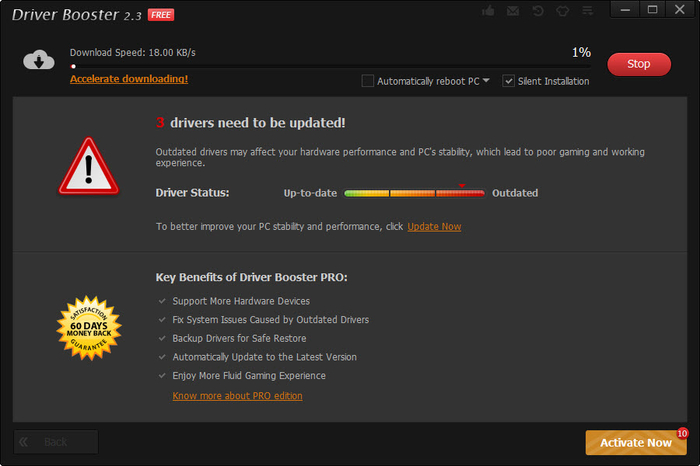This screenshot has height=466, width=700.
Task: Click 'Support More Hardware Devices' benefit
Action: point(241,301)
